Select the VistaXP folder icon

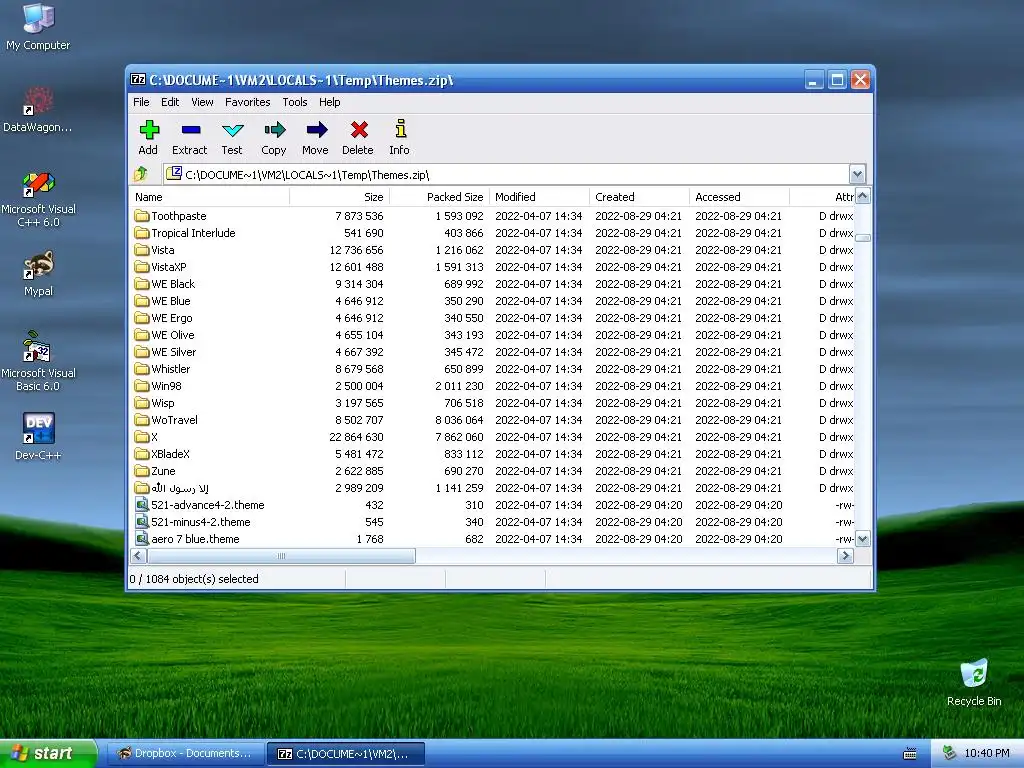pos(142,266)
